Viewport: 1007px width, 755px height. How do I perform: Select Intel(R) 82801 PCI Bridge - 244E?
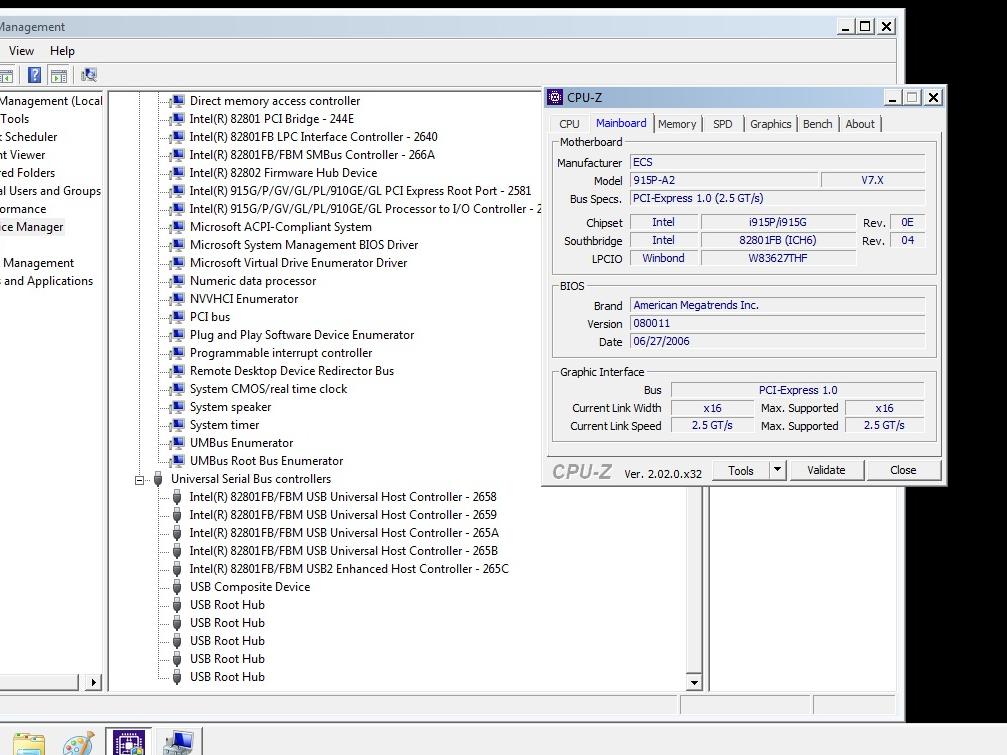click(x=272, y=119)
